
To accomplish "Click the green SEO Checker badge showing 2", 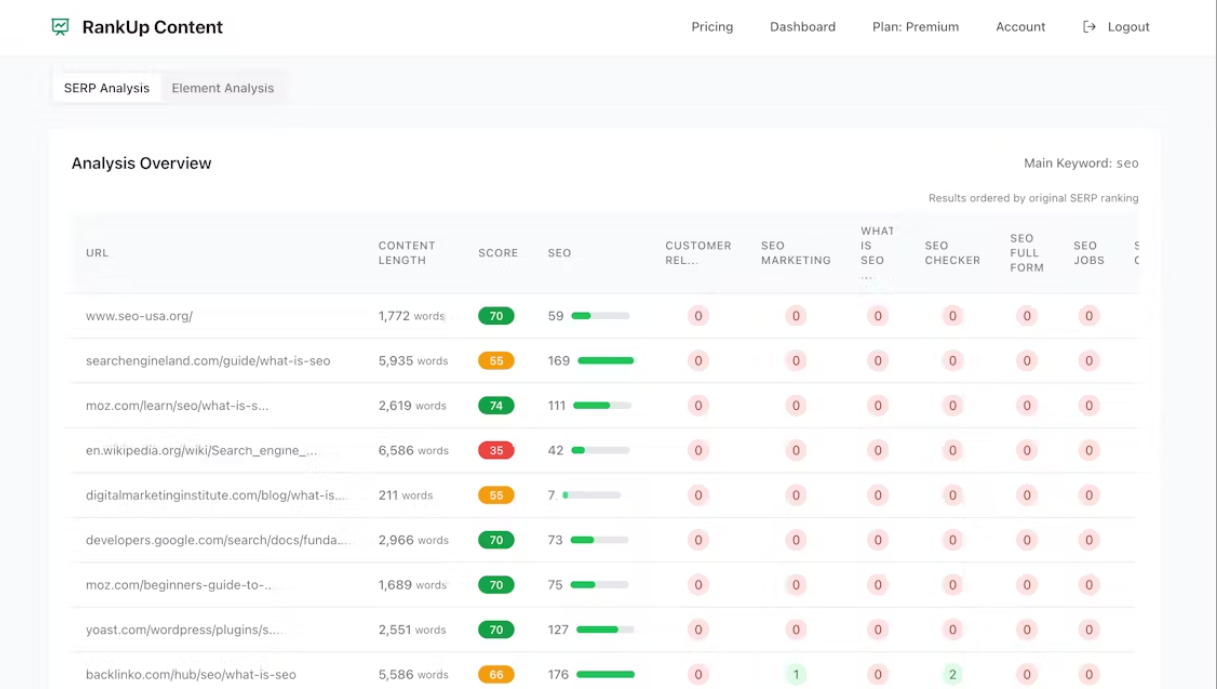I will [952, 675].
